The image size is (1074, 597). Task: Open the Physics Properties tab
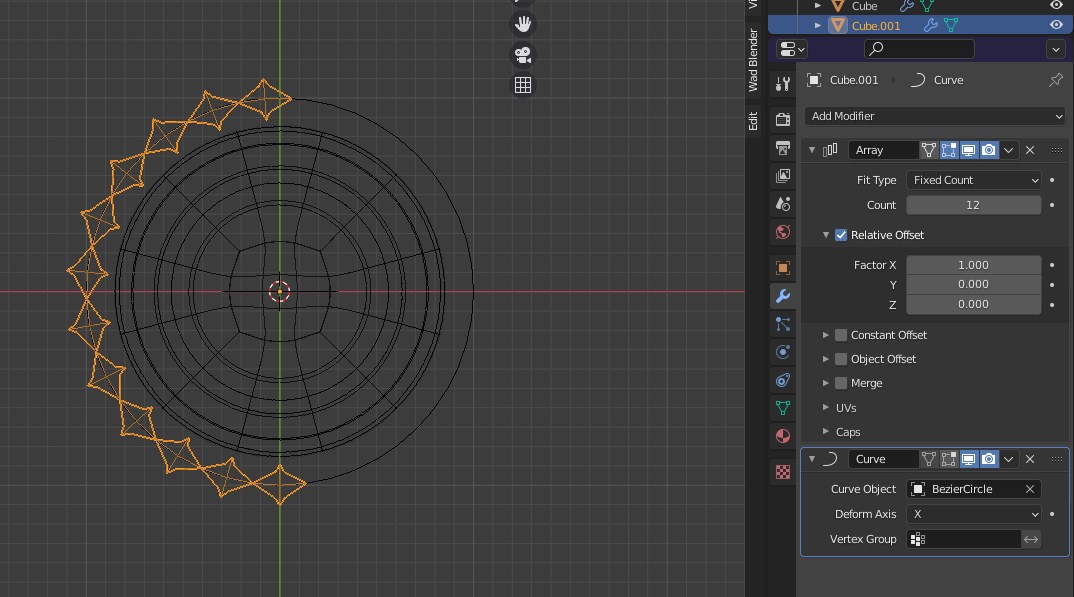(782, 351)
